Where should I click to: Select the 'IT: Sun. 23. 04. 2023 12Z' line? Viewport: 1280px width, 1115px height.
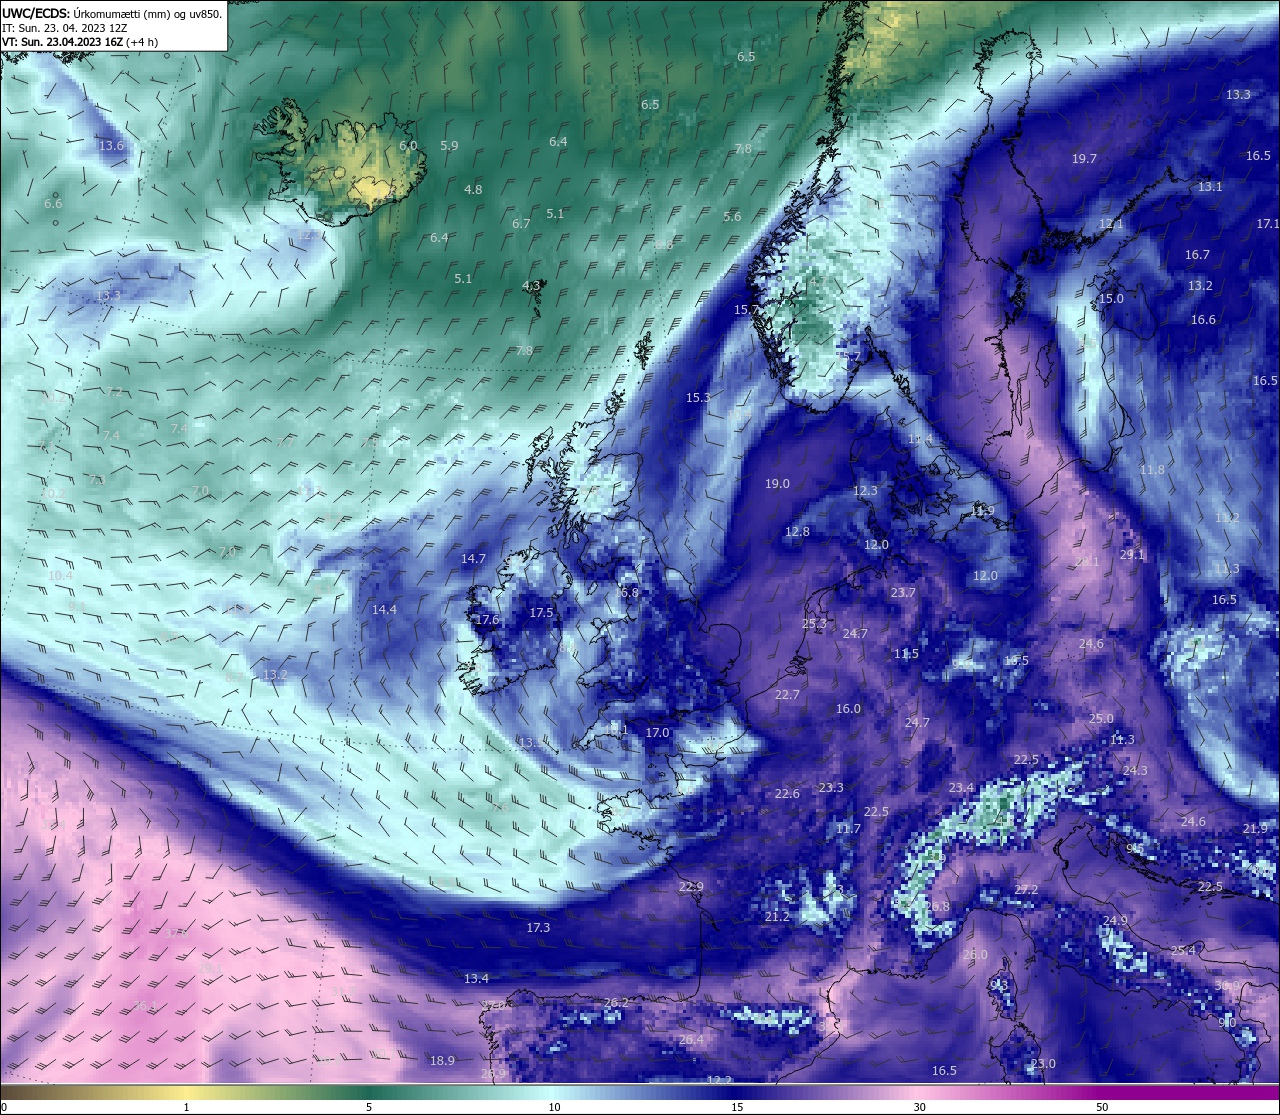pyautogui.click(x=65, y=28)
